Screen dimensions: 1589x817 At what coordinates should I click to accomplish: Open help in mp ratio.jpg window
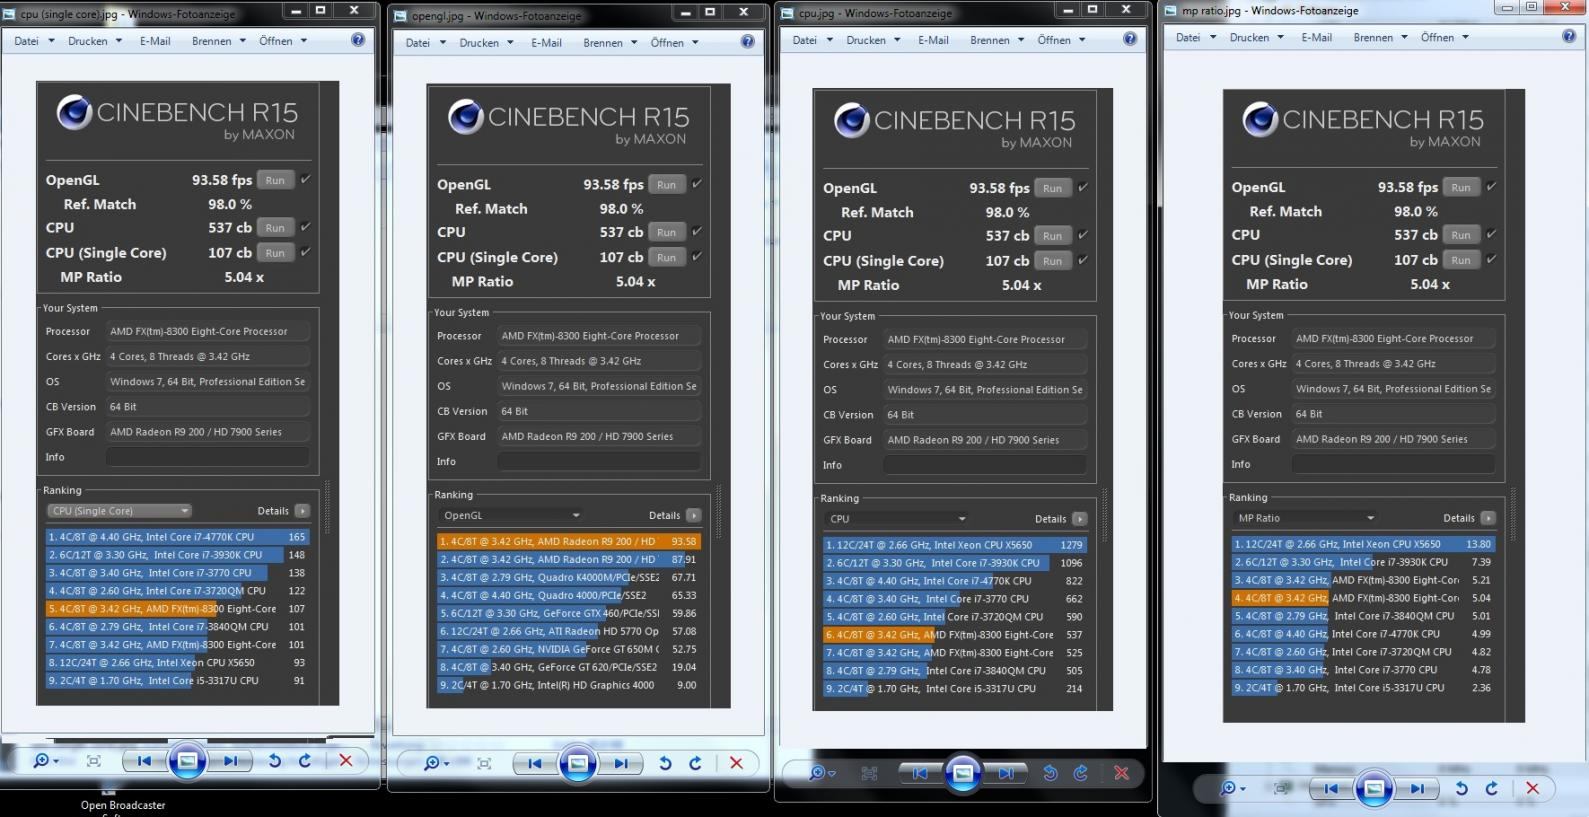(x=1568, y=36)
